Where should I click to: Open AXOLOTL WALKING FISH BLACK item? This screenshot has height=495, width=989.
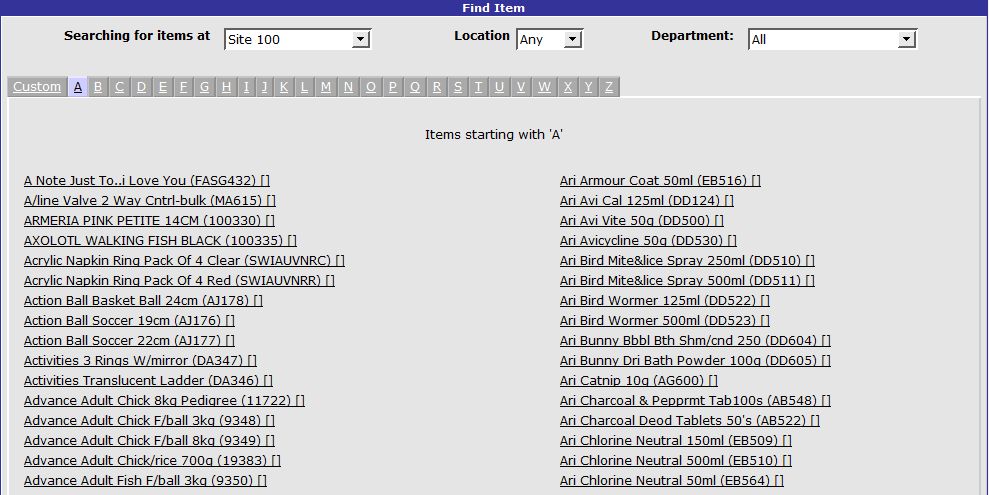[x=160, y=241]
